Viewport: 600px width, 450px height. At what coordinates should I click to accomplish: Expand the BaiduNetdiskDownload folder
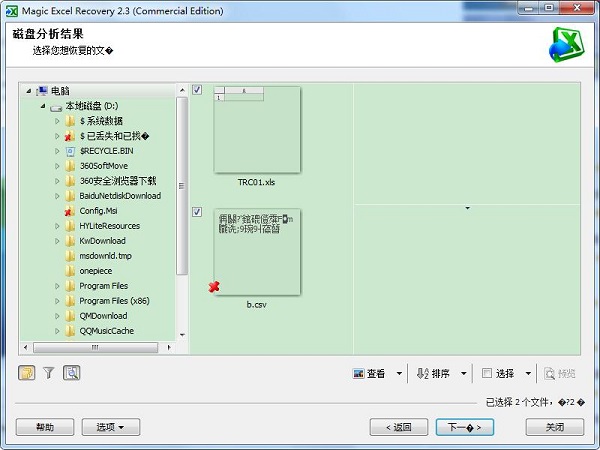(x=57, y=196)
